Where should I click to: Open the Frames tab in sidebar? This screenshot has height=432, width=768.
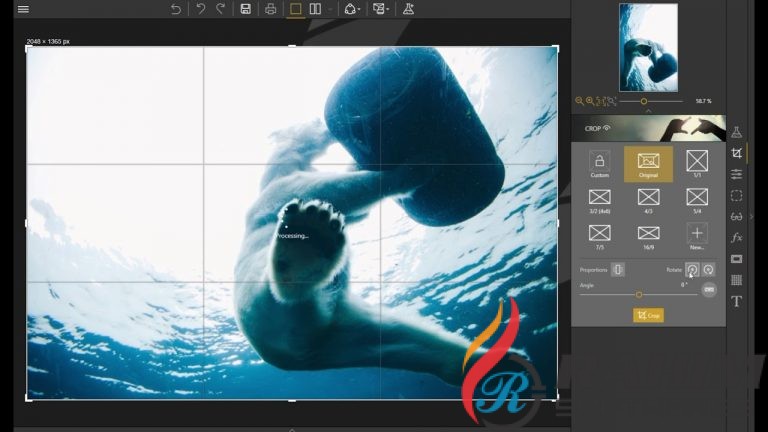tap(736, 259)
